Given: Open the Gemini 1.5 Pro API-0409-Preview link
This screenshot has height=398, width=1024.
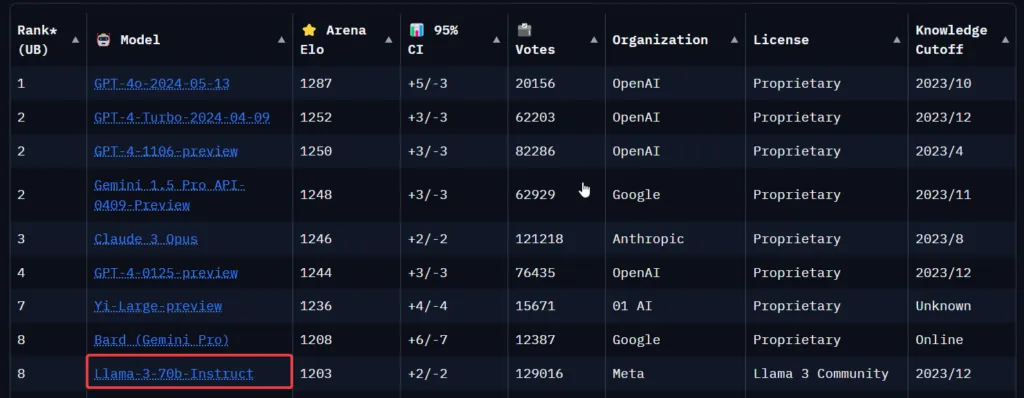Looking at the screenshot, I should point(170,195).
